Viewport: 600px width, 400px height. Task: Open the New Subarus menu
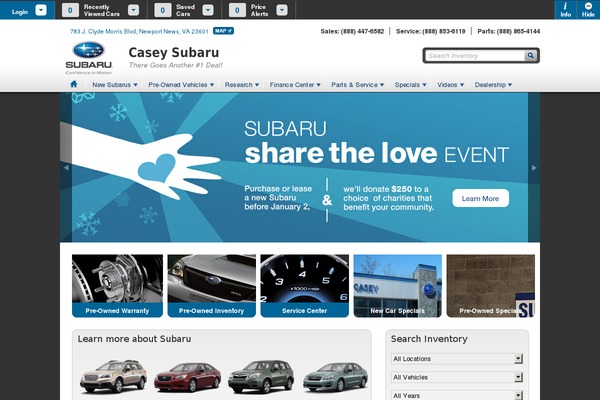click(115, 85)
